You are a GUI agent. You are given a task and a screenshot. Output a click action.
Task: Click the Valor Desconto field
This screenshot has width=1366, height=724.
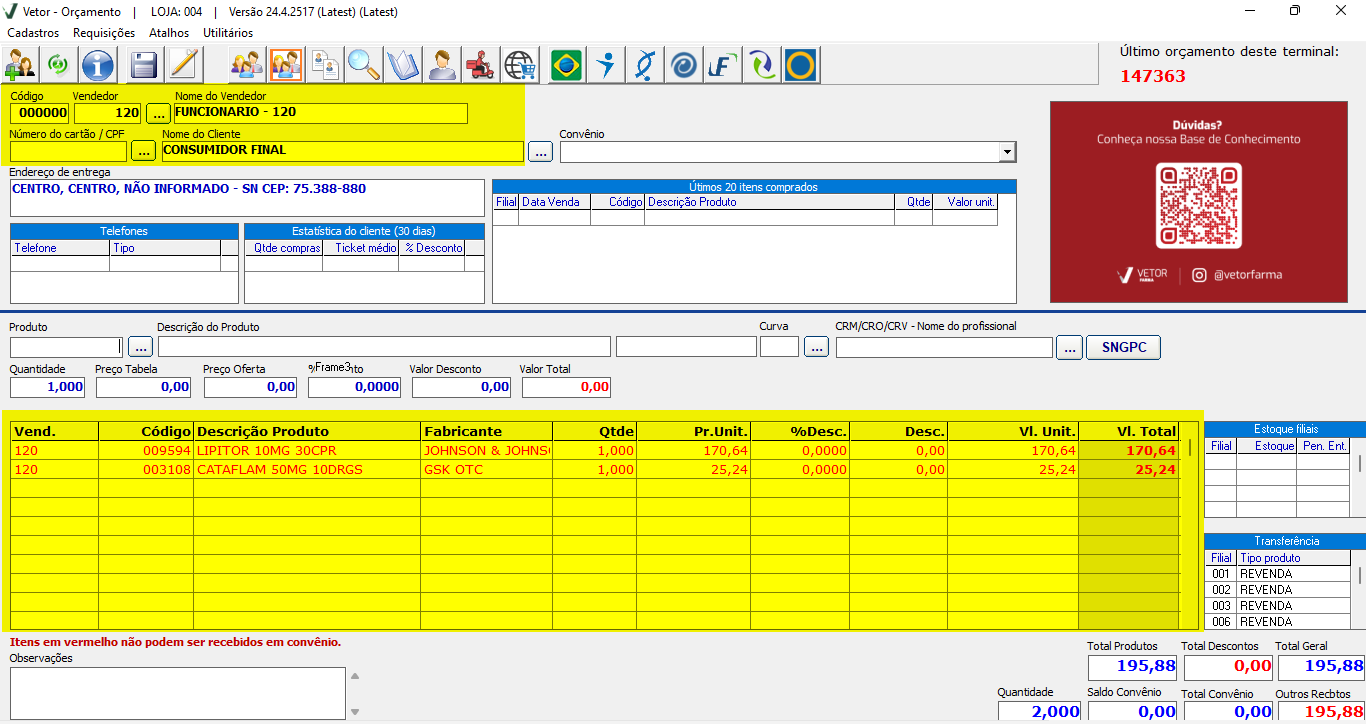click(x=462, y=387)
